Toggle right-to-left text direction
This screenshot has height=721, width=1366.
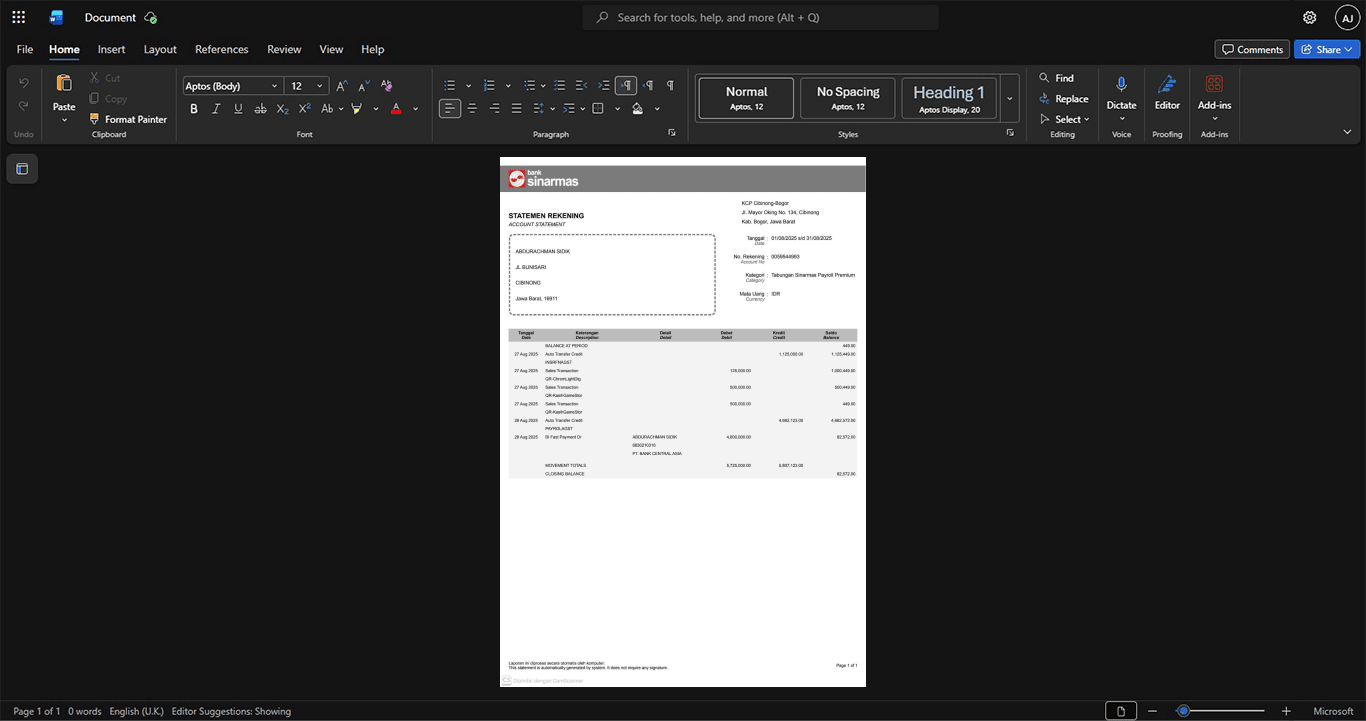pos(648,85)
